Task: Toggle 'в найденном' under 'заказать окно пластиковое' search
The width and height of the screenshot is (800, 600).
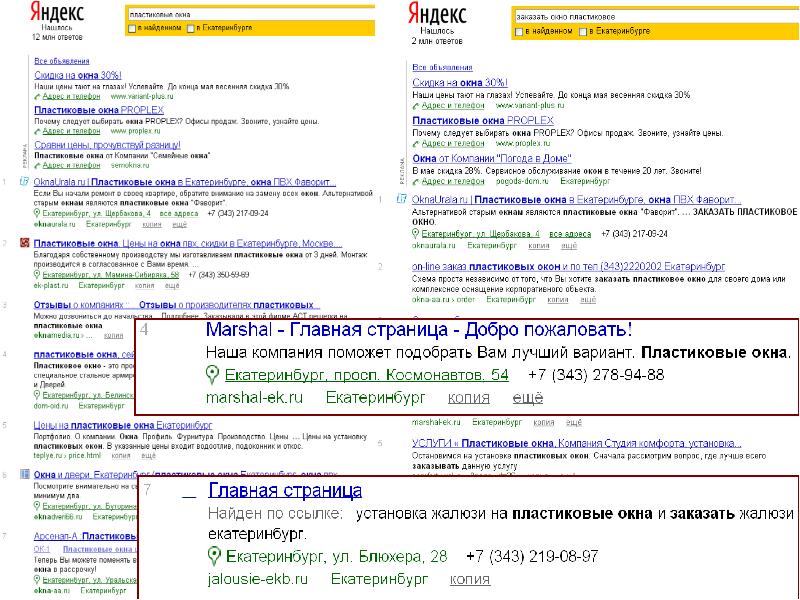Action: coord(519,31)
